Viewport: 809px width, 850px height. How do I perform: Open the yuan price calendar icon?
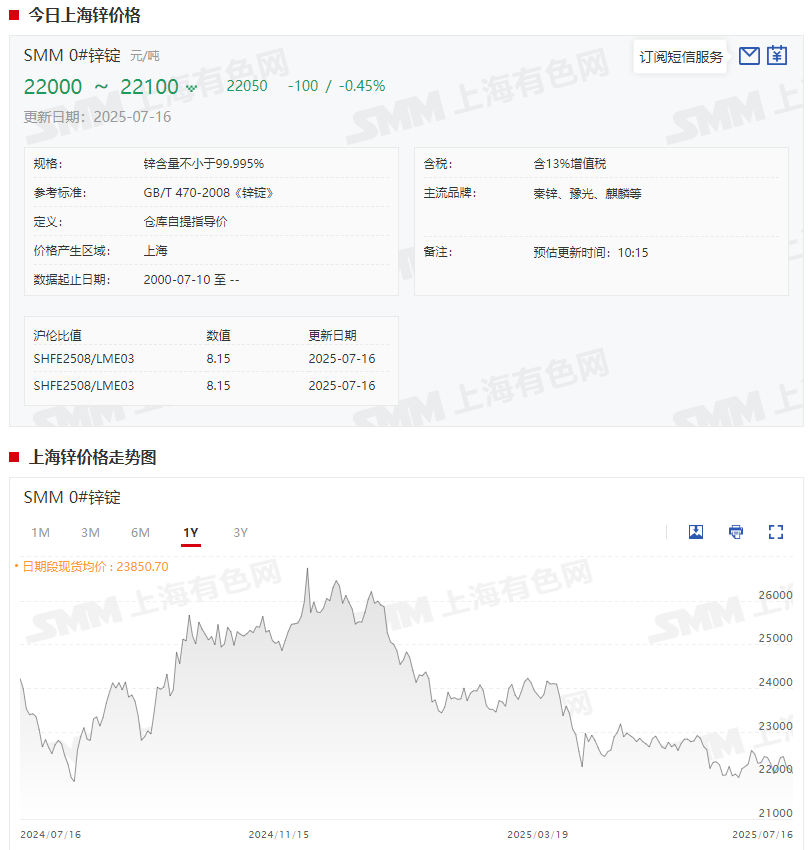(x=776, y=55)
